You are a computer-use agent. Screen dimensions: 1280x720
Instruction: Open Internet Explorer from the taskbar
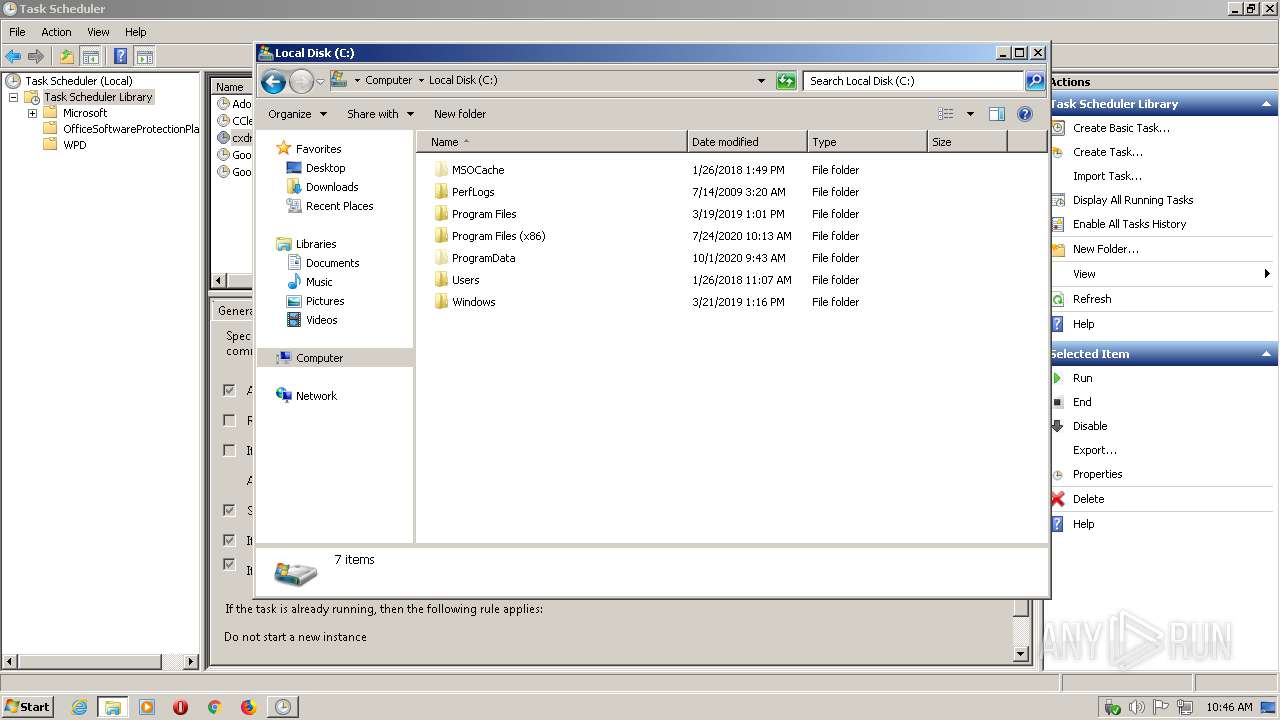[x=79, y=707]
